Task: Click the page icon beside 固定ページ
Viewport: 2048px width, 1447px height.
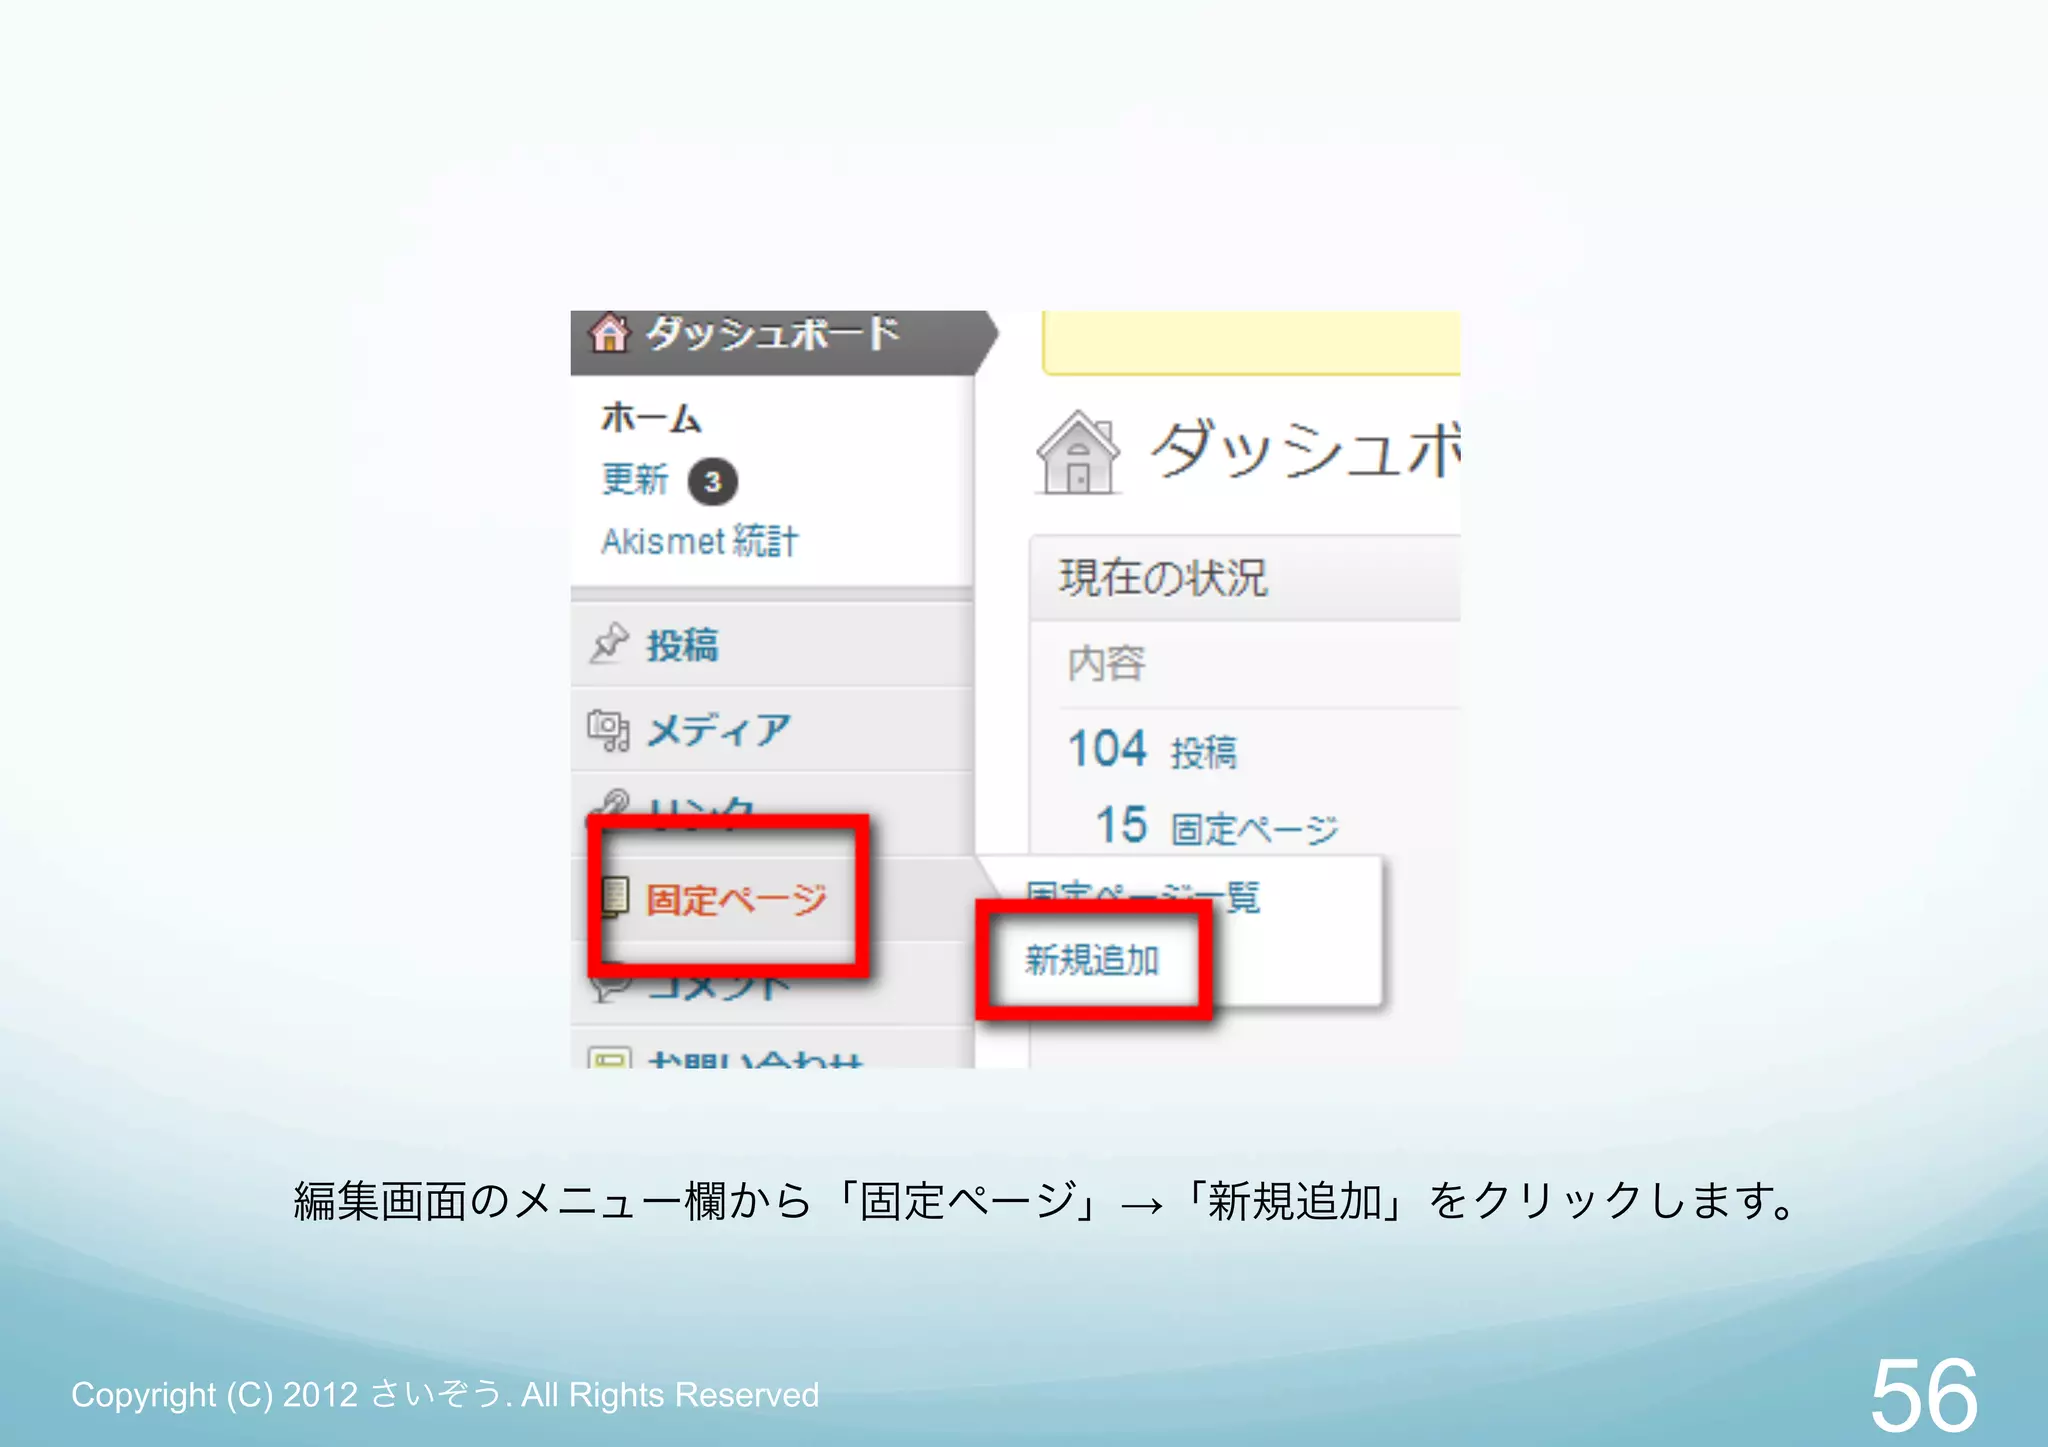Action: (615, 897)
